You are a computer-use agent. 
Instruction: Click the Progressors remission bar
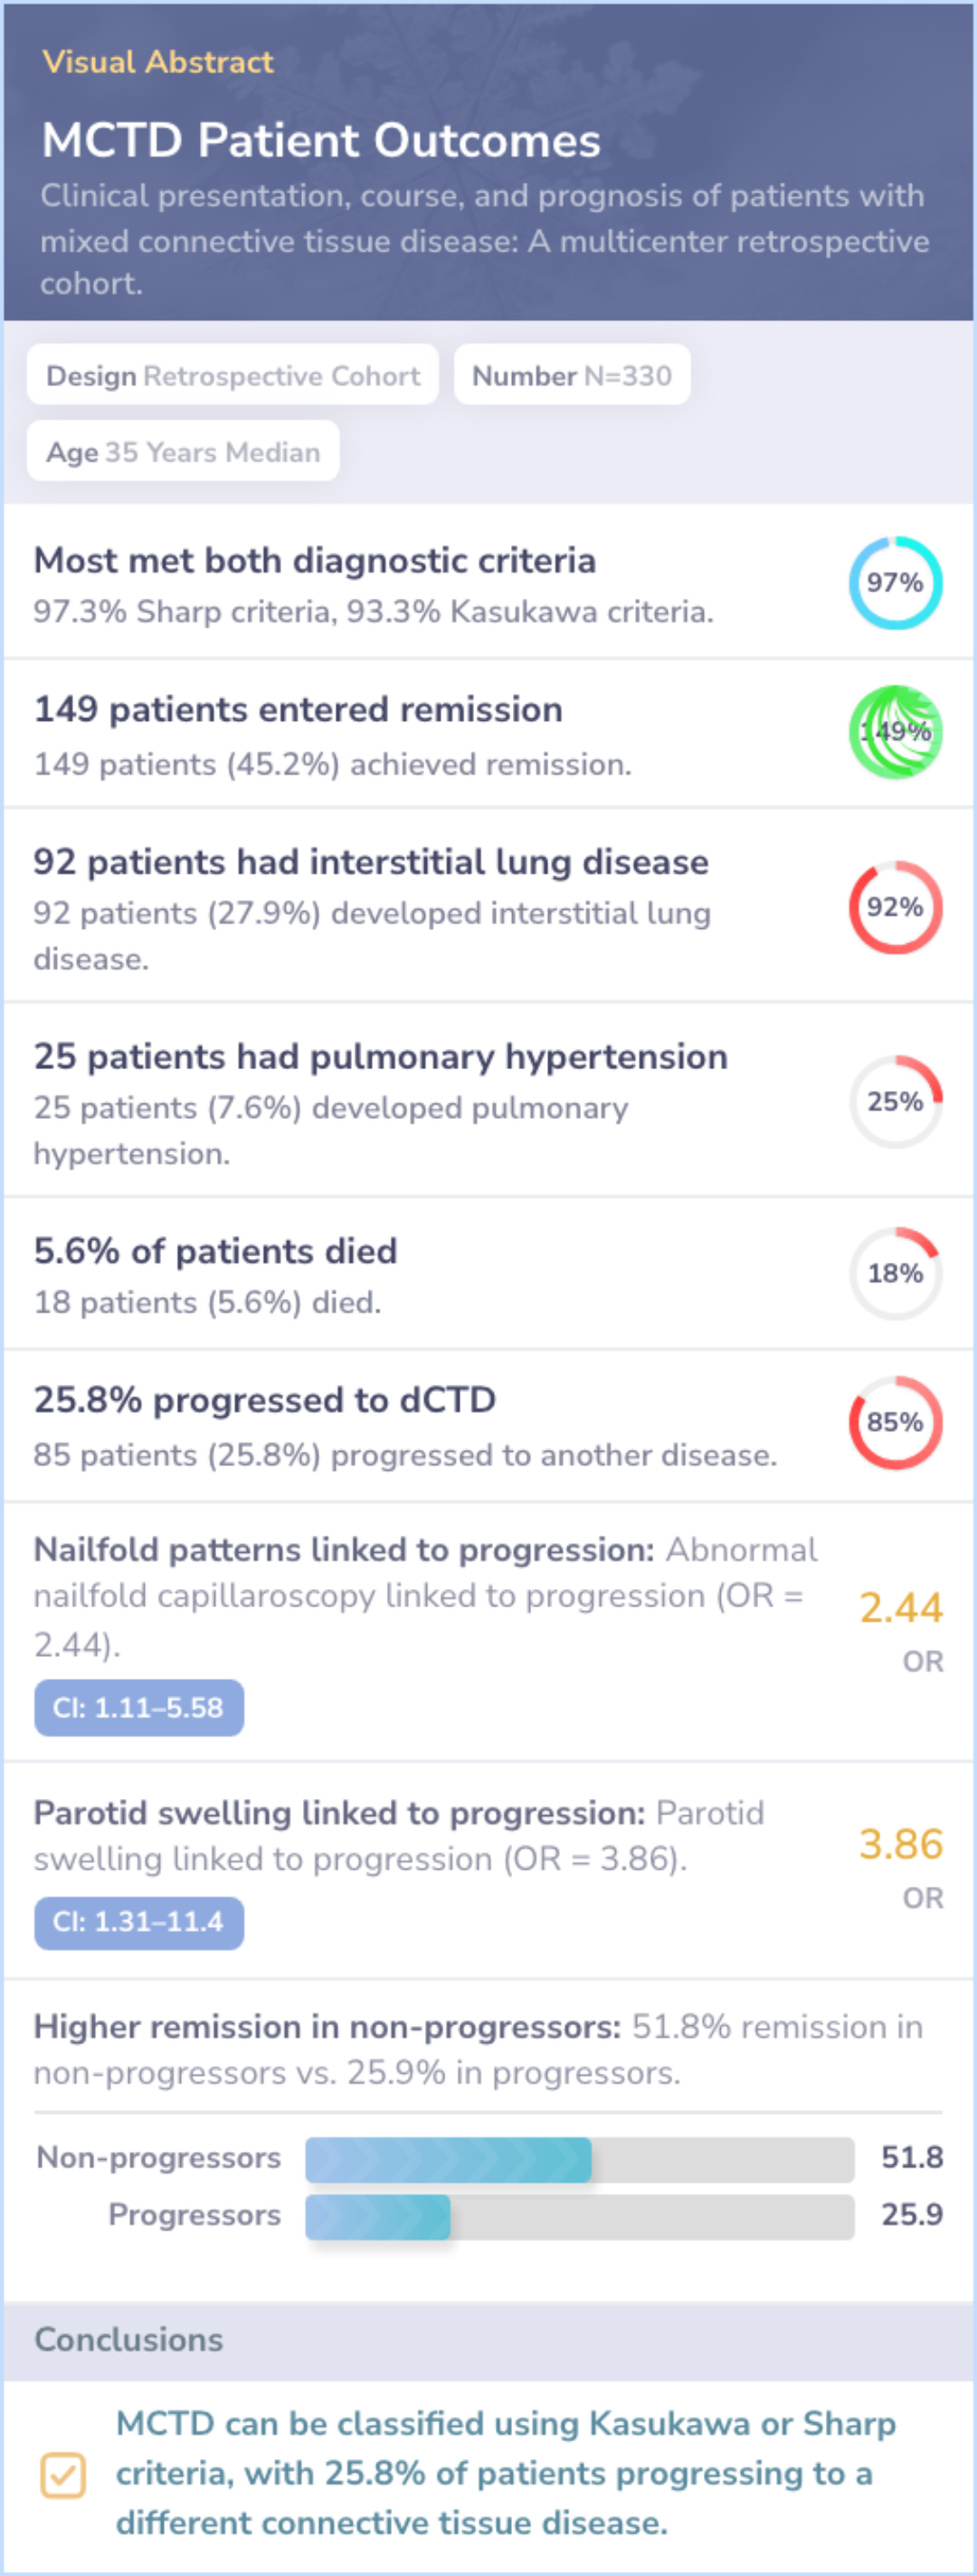pos(579,2215)
